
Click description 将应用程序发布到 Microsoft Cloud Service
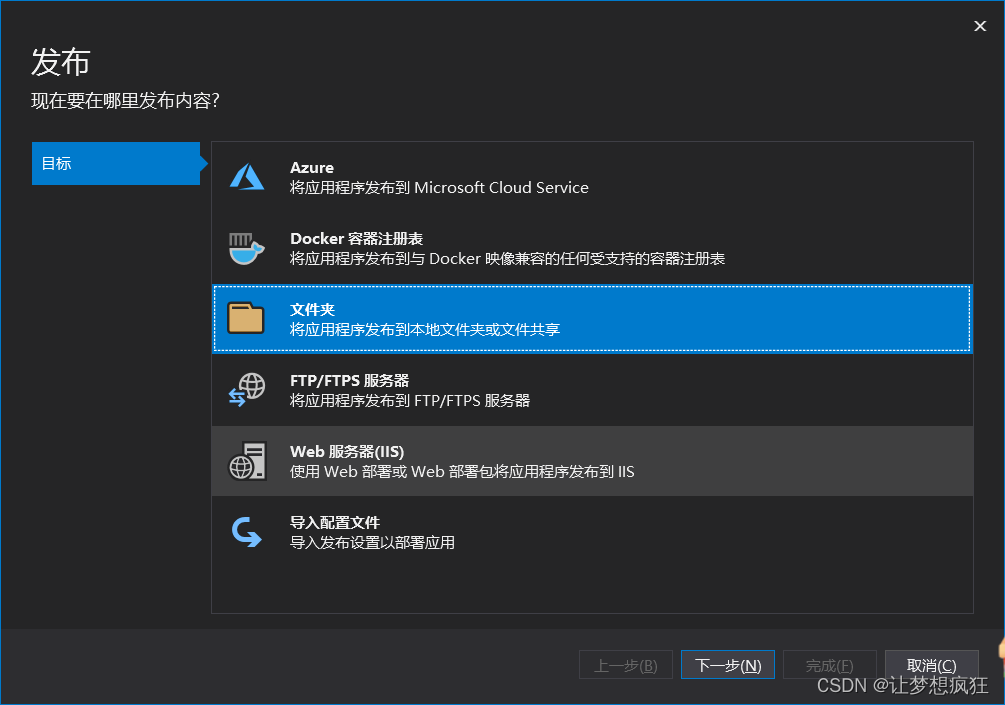(x=439, y=188)
